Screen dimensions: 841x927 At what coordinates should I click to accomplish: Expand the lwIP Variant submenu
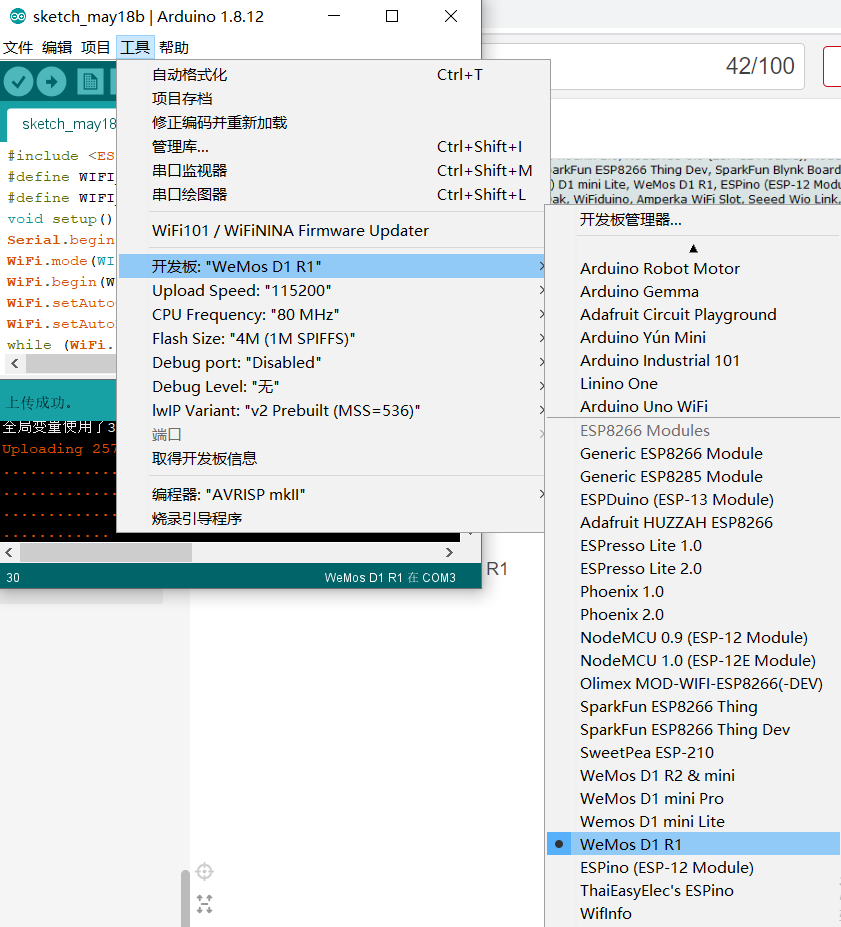click(331, 410)
